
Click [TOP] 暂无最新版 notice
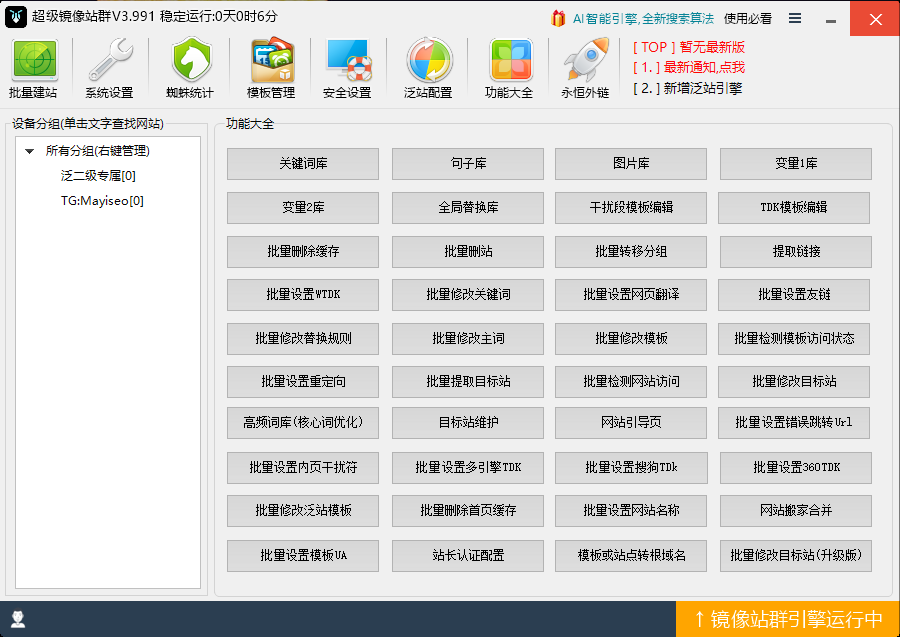pos(689,47)
